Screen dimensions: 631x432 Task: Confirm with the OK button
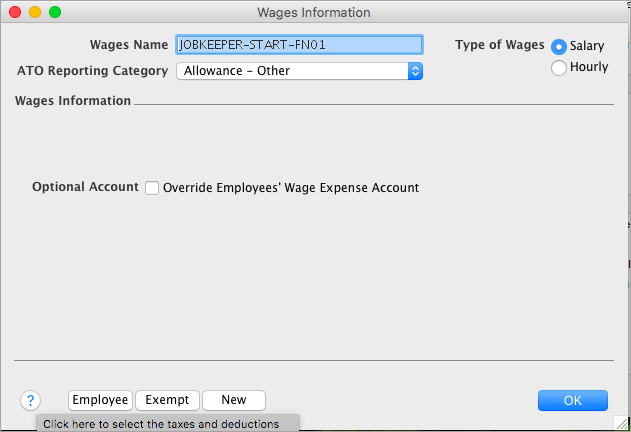[572, 400]
